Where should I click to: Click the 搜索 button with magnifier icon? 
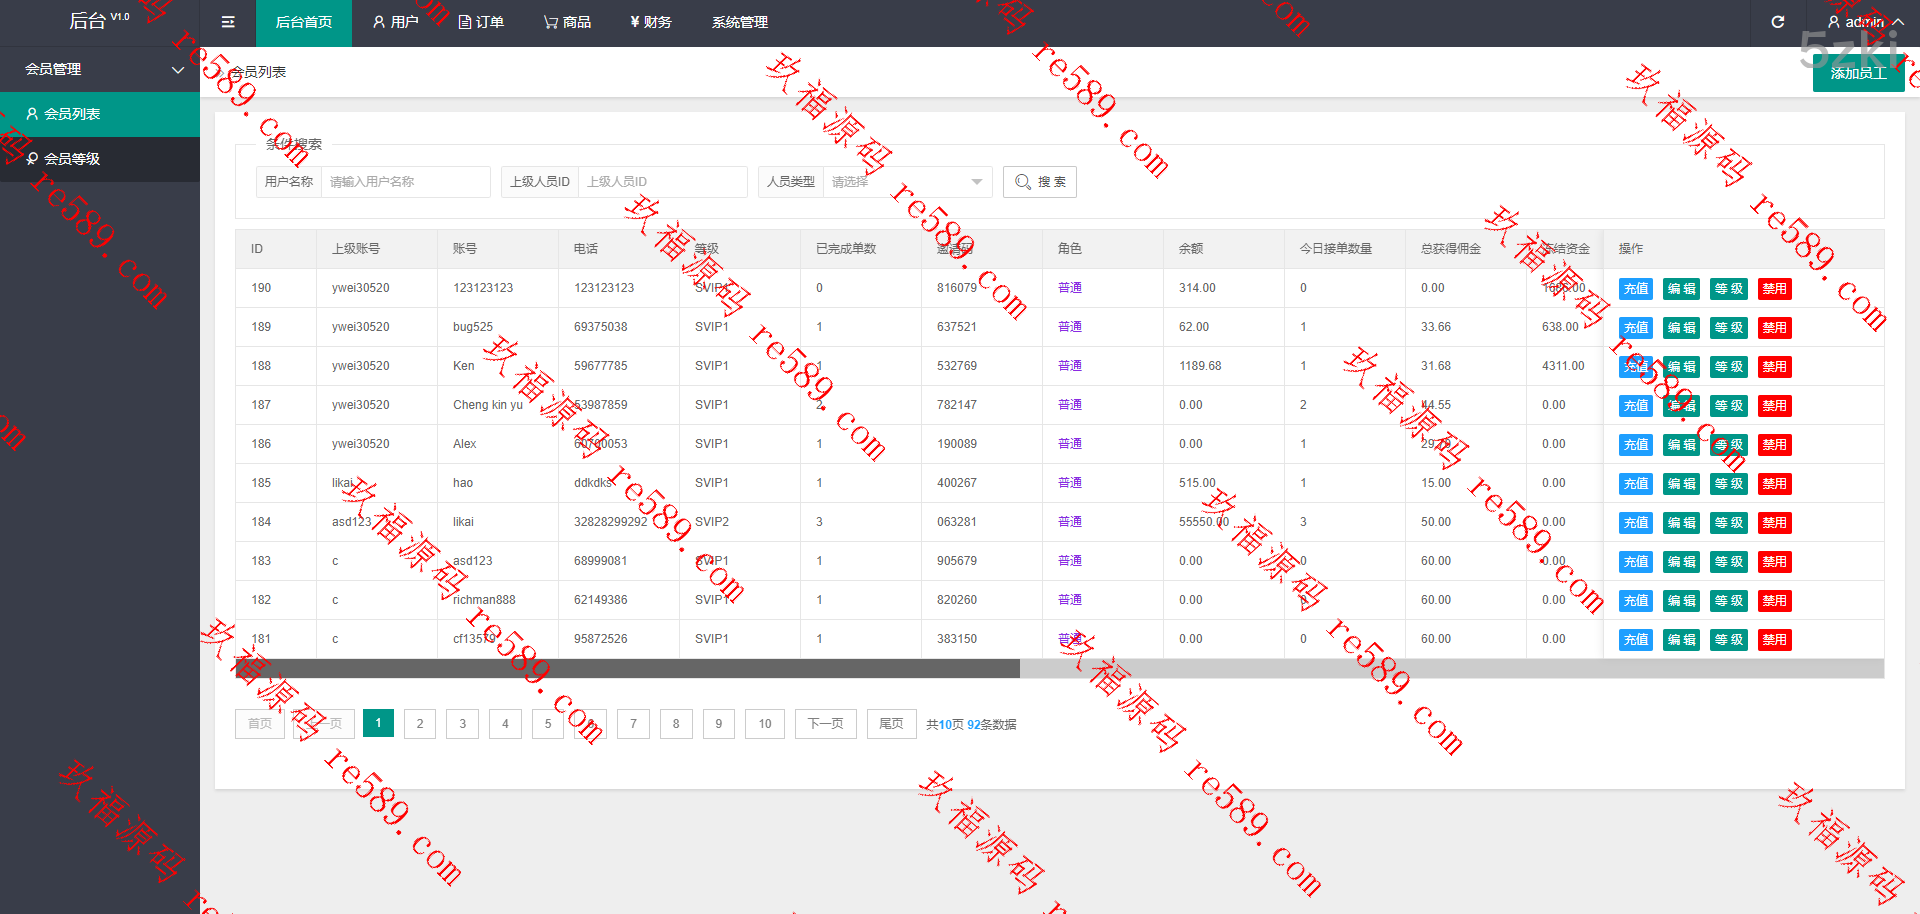point(1040,182)
